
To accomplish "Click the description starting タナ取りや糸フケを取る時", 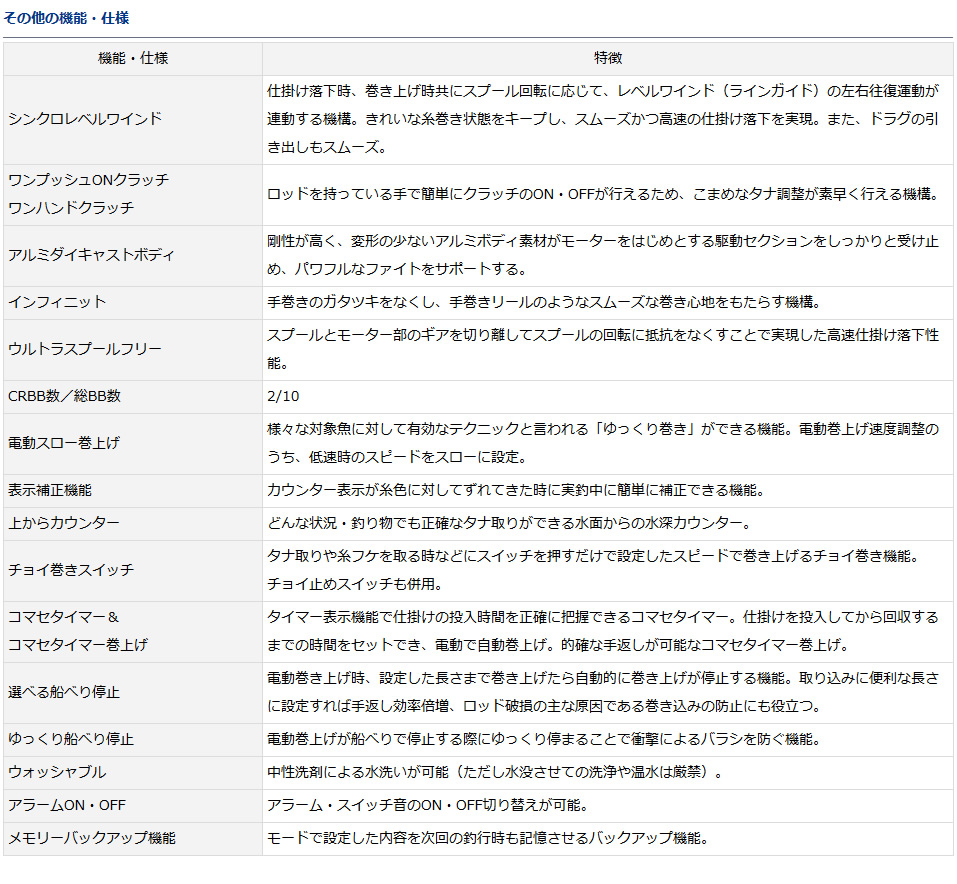I will point(594,570).
